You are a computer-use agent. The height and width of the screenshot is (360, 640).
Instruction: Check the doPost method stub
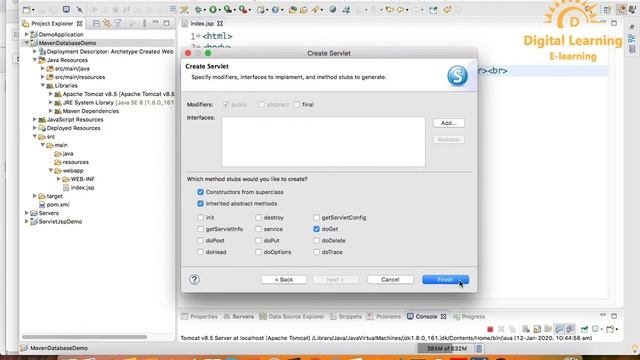(x=200, y=240)
